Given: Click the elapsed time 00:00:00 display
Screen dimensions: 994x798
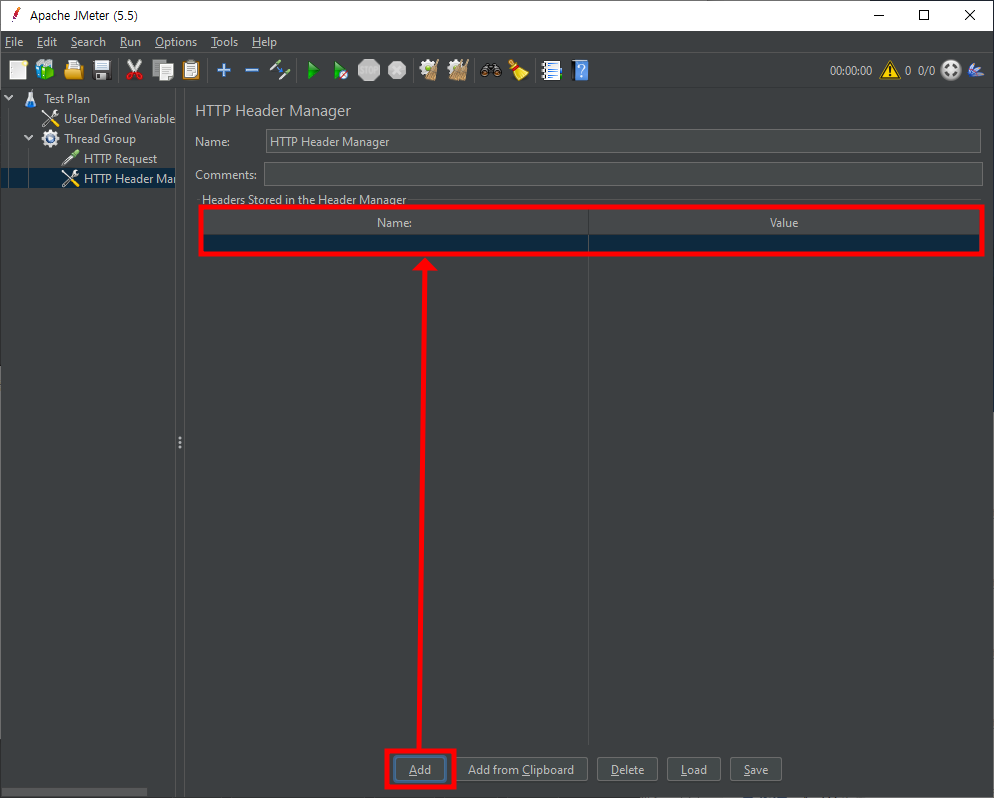Looking at the screenshot, I should [x=851, y=70].
